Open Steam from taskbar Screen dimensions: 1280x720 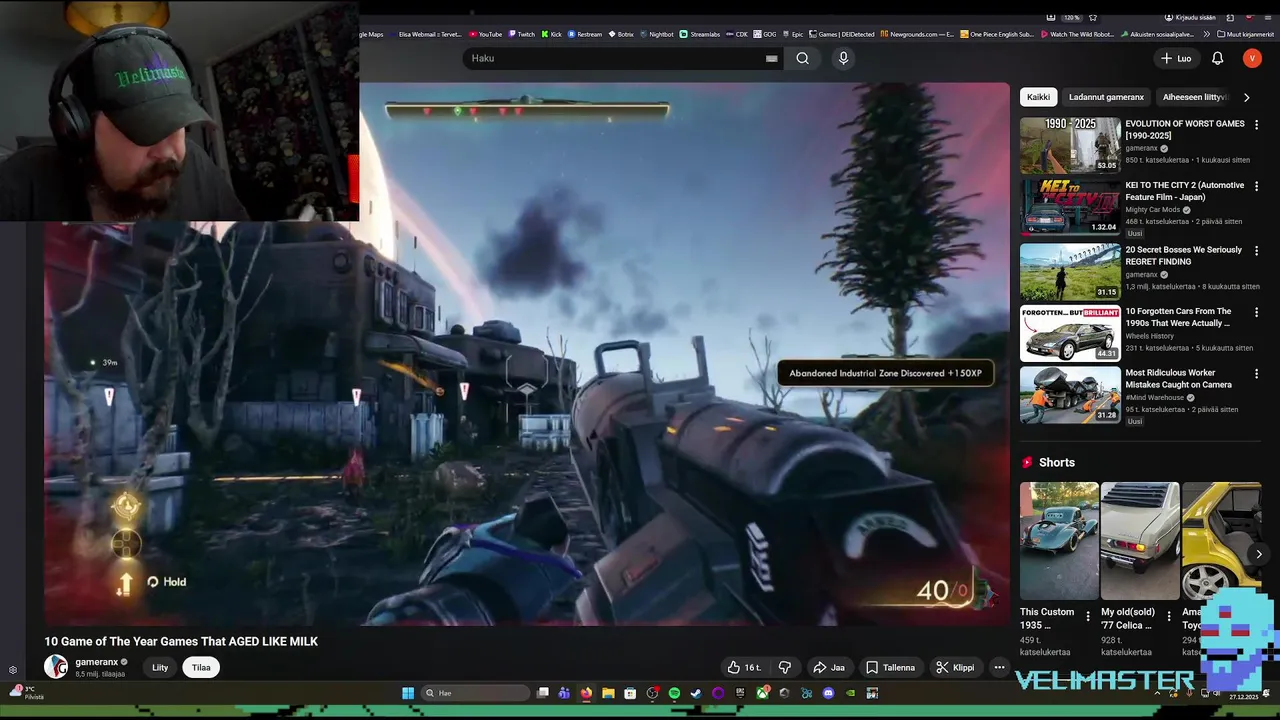tap(696, 693)
